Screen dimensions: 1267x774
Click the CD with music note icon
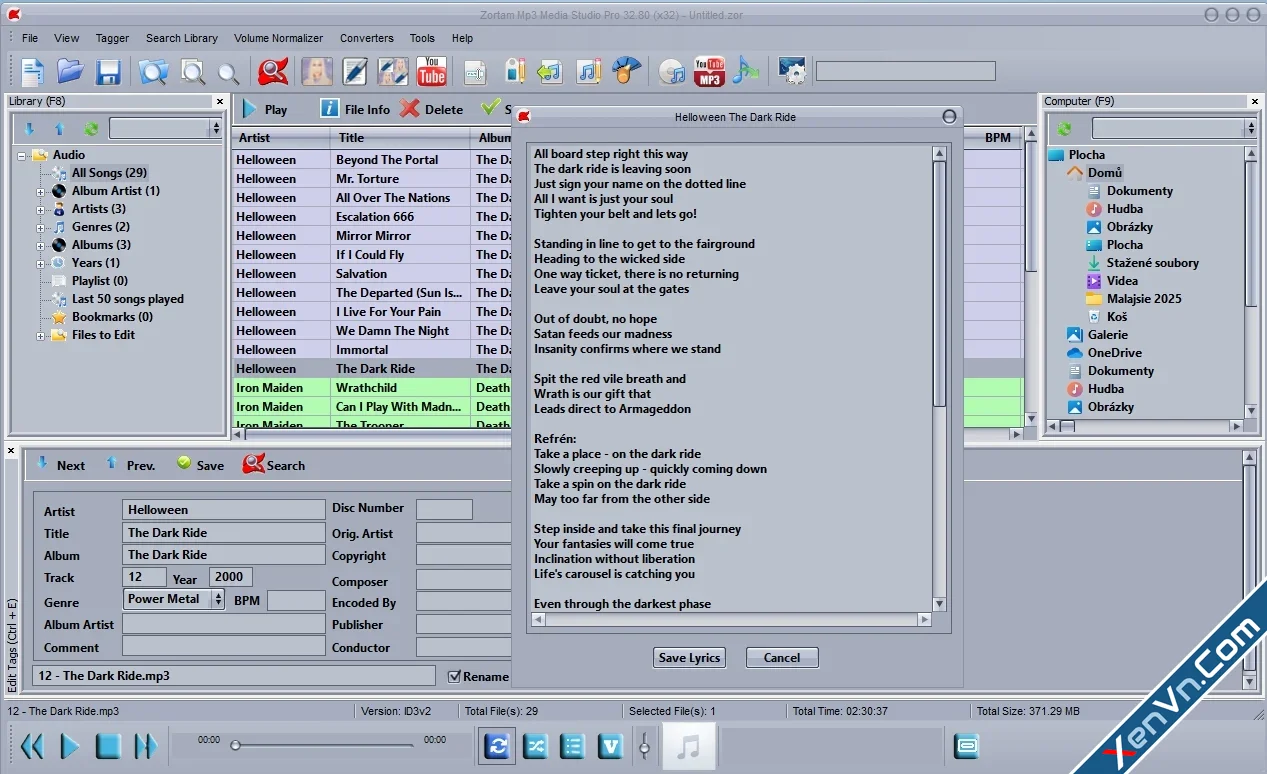tap(672, 72)
